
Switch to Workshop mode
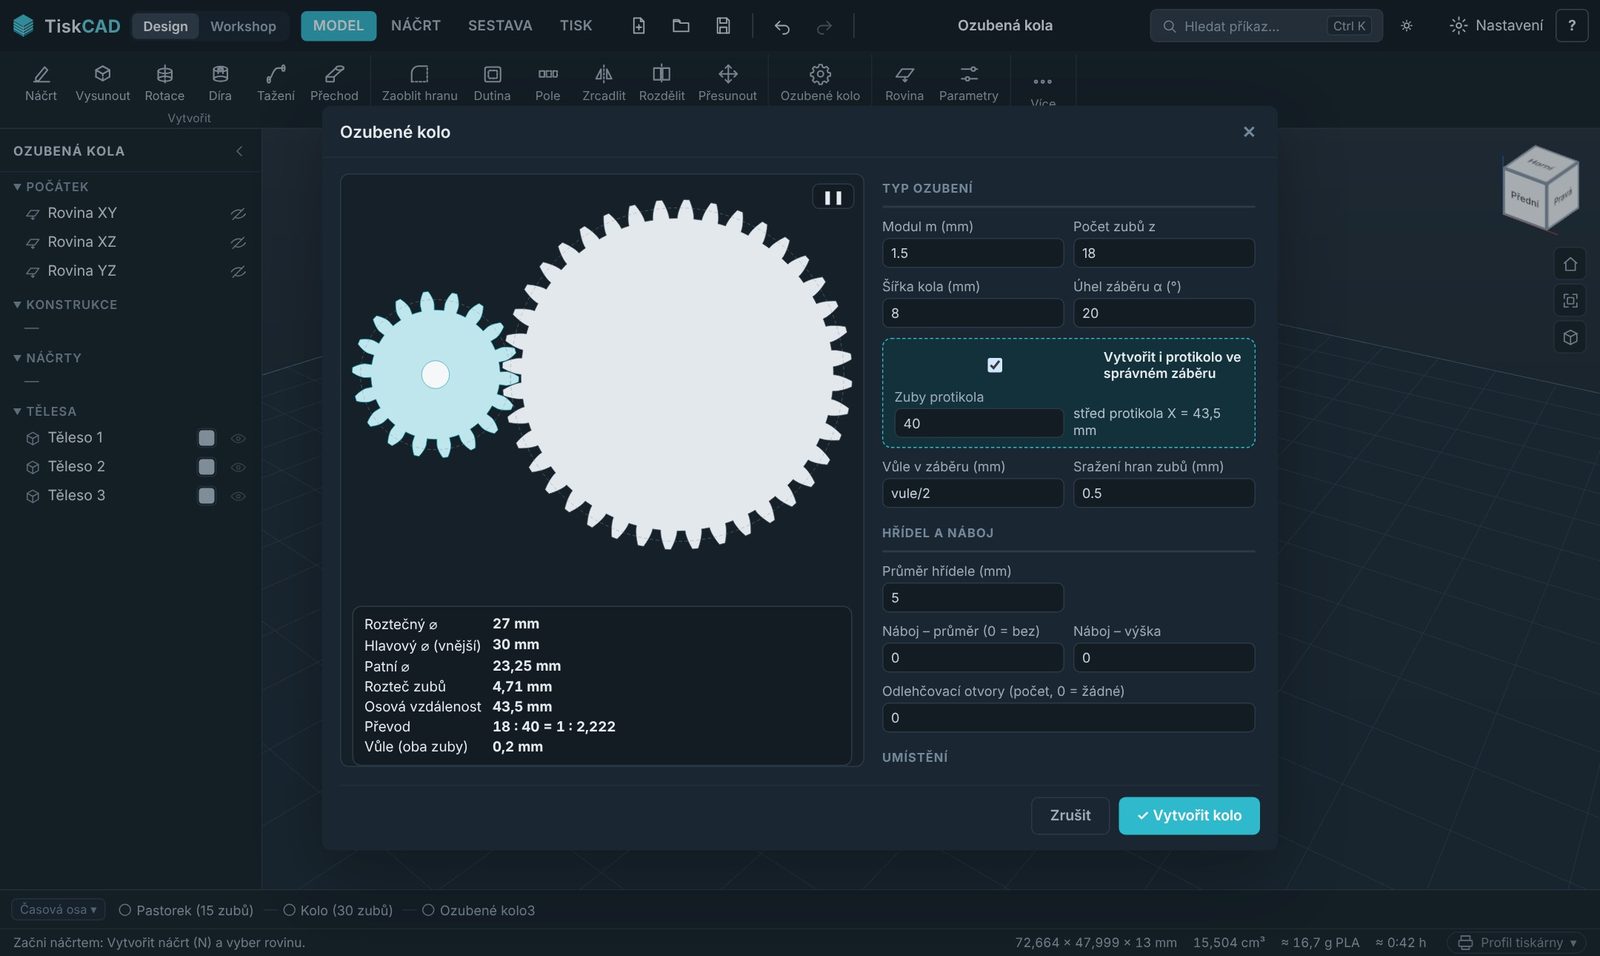(x=243, y=26)
